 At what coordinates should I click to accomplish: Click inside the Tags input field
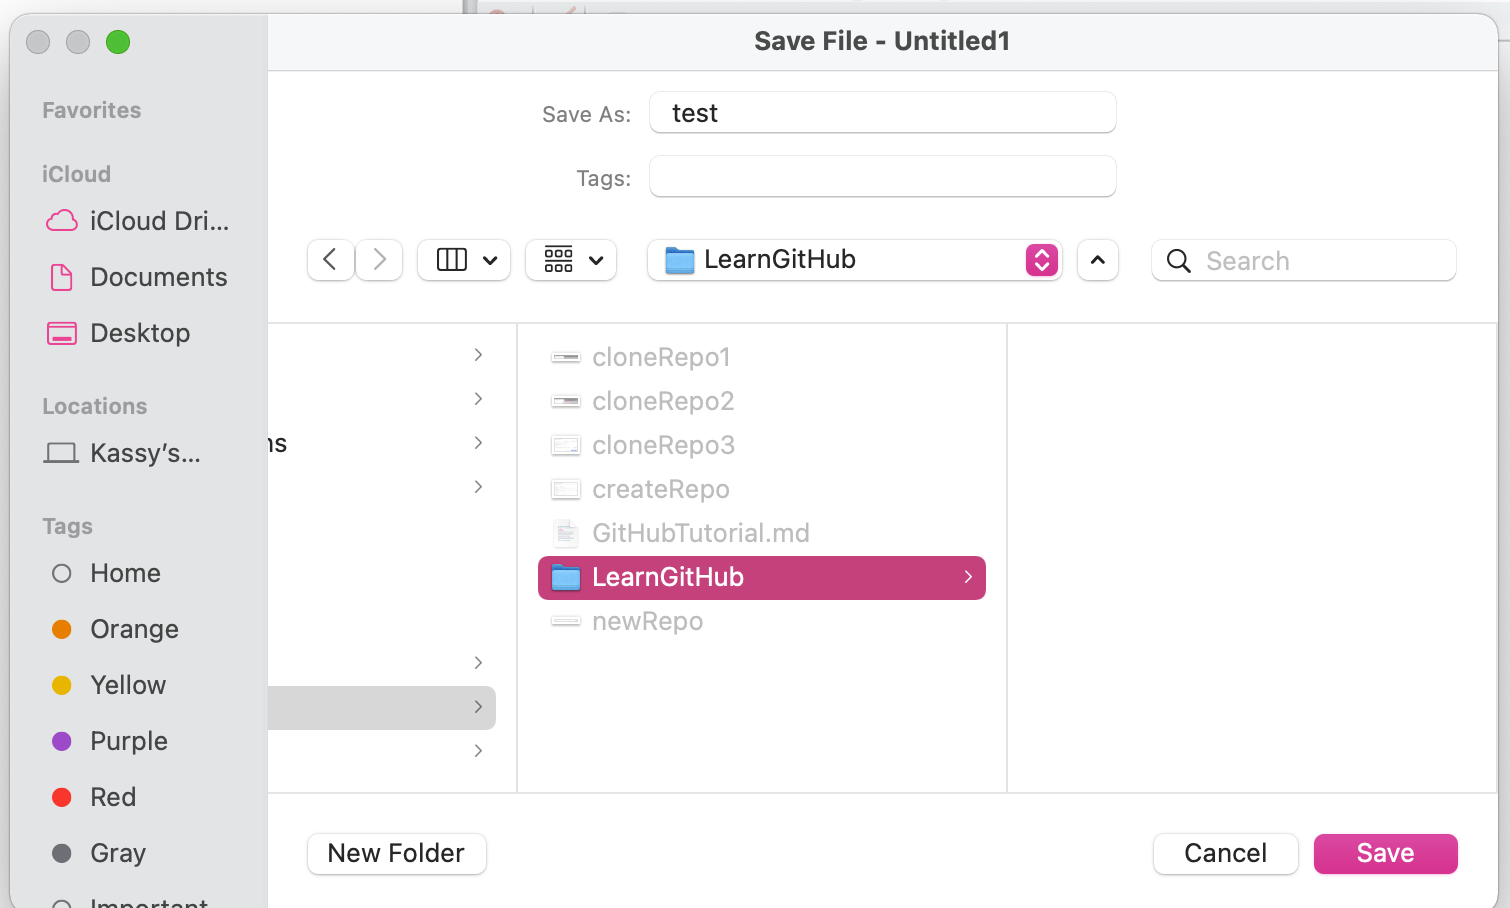tap(882, 176)
